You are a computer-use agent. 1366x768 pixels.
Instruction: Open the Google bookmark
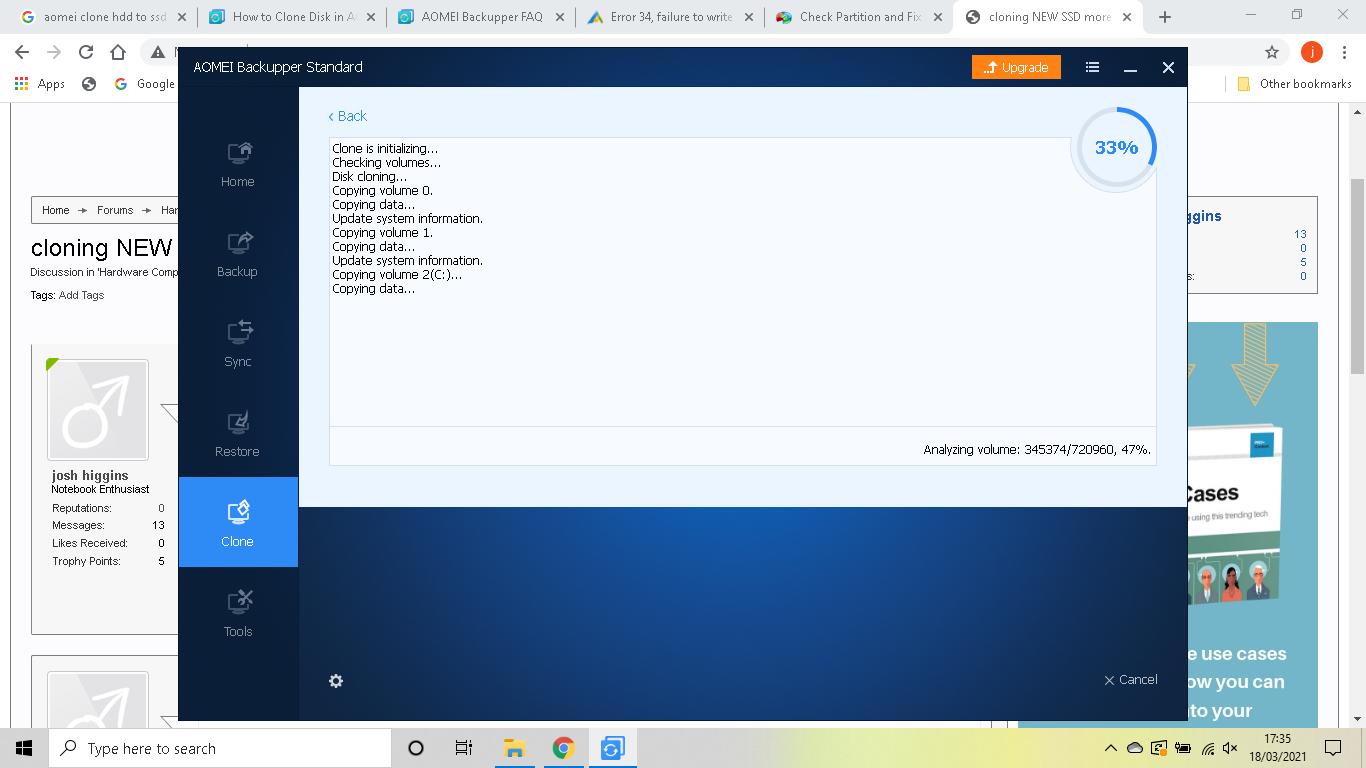pyautogui.click(x=144, y=84)
